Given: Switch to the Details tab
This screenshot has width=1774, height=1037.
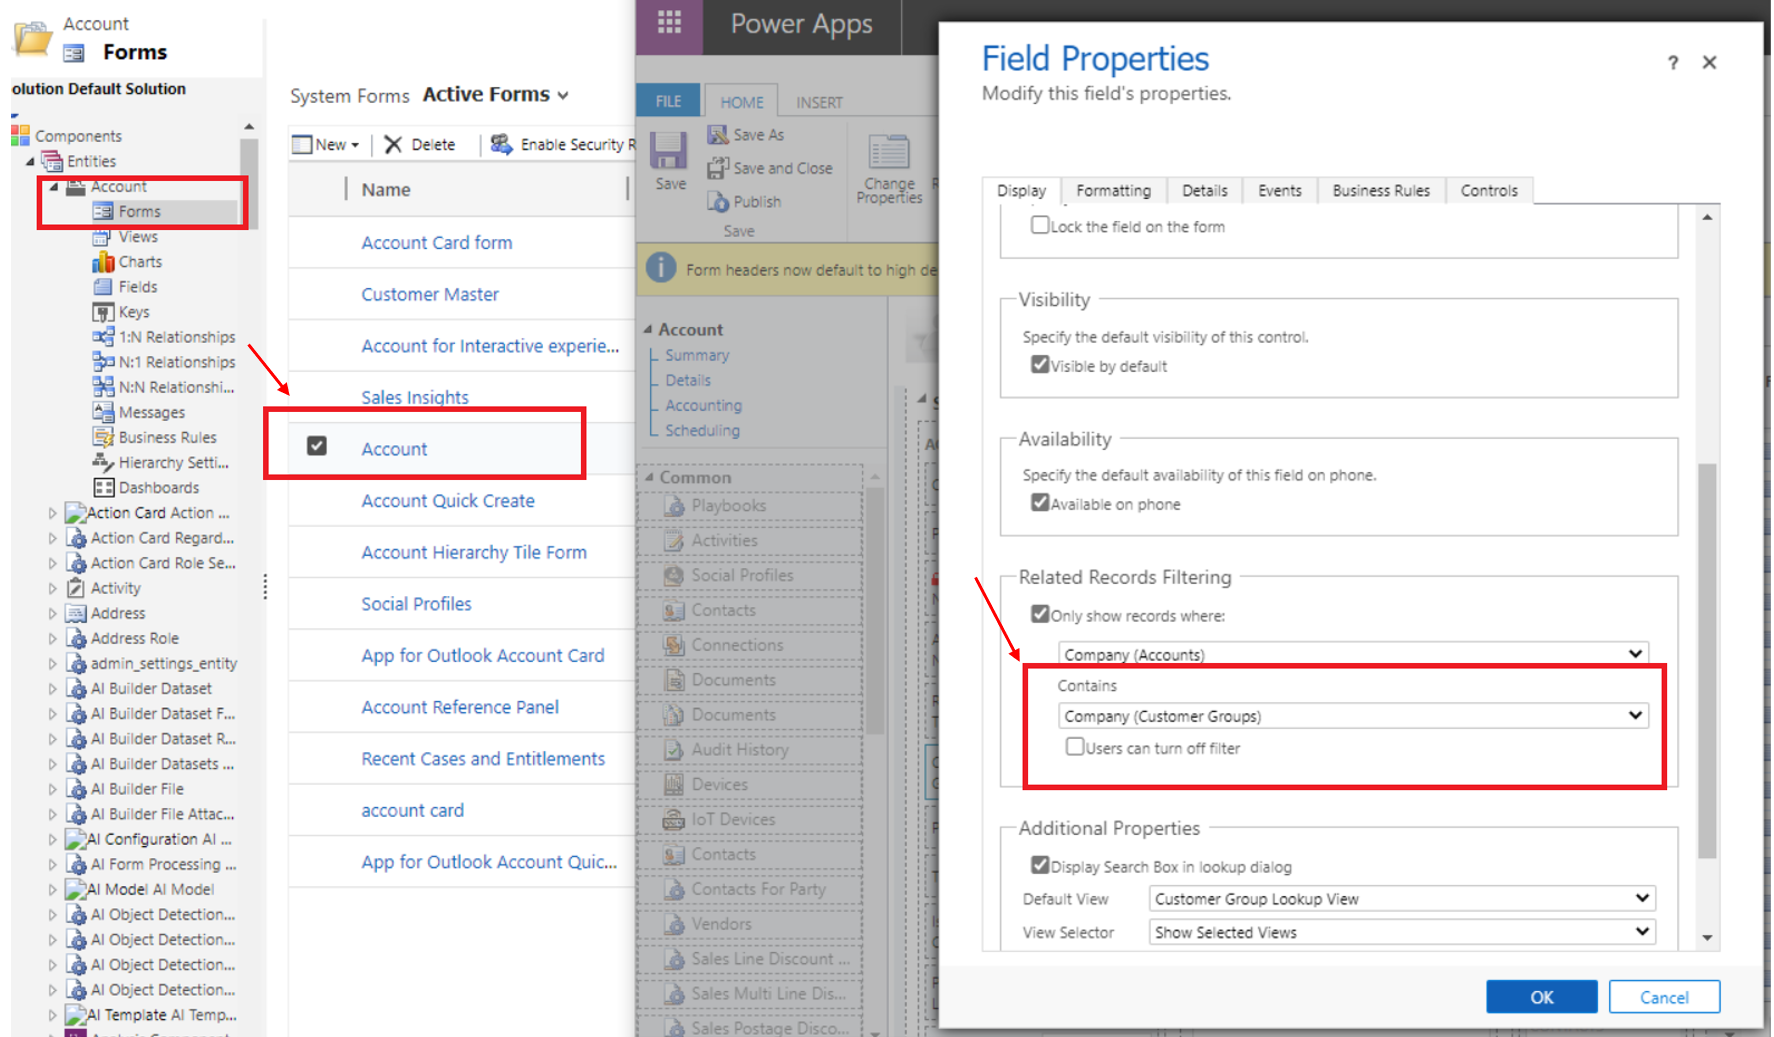Looking at the screenshot, I should pos(1204,190).
